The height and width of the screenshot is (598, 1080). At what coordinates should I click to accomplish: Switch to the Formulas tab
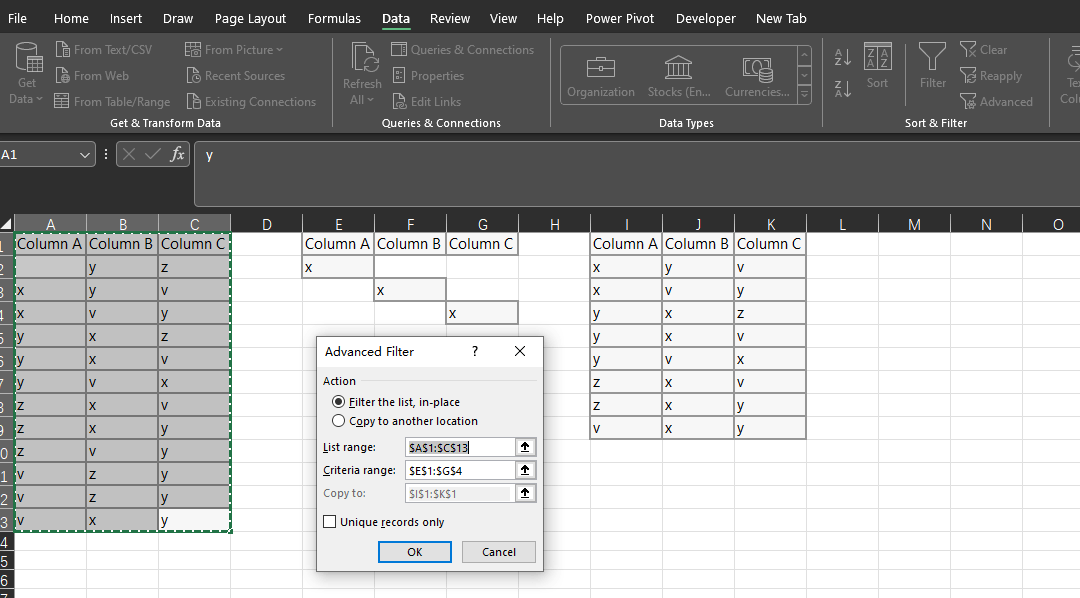pos(334,19)
